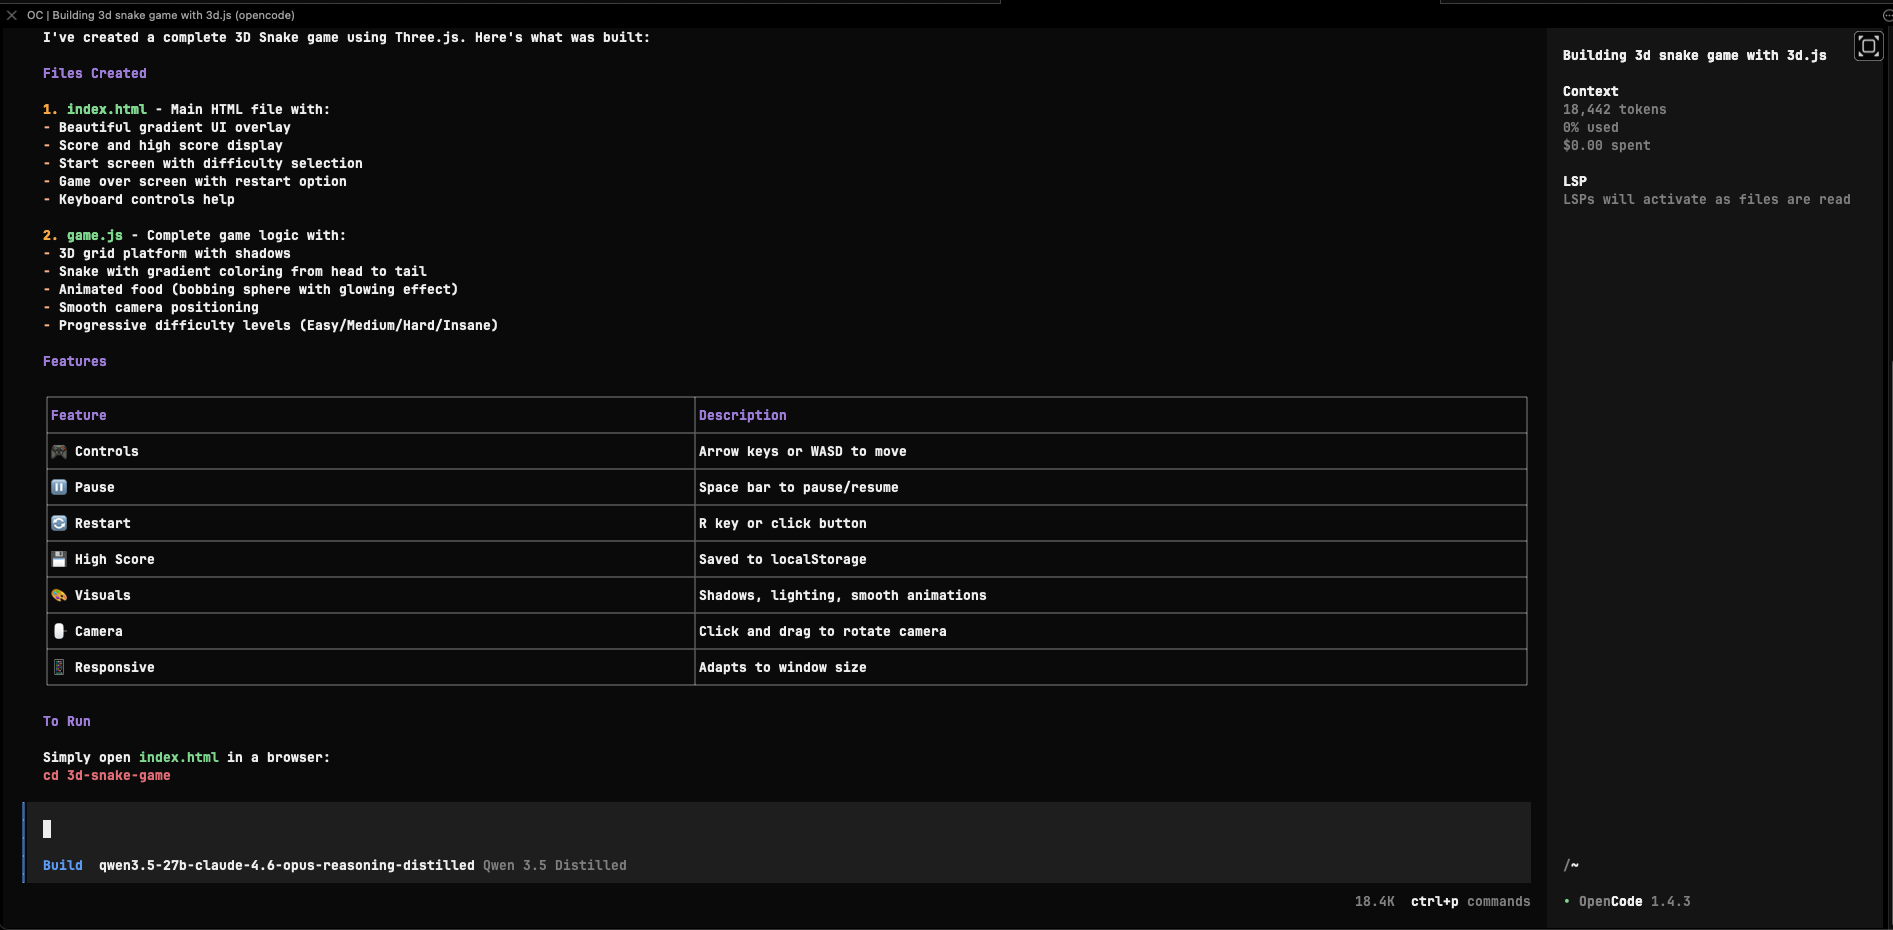Viewport: 1893px width, 930px height.
Task: Click the game.js file reference
Action: pos(94,235)
